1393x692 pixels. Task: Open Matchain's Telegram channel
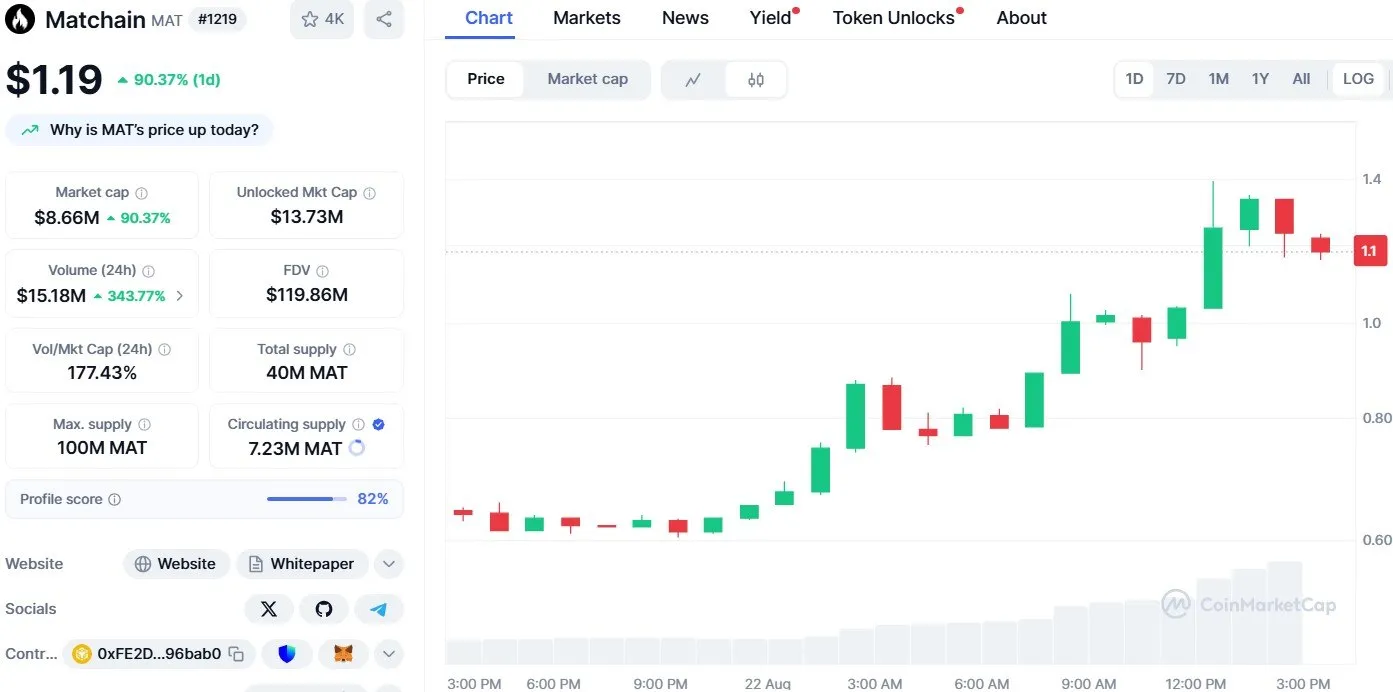click(379, 608)
